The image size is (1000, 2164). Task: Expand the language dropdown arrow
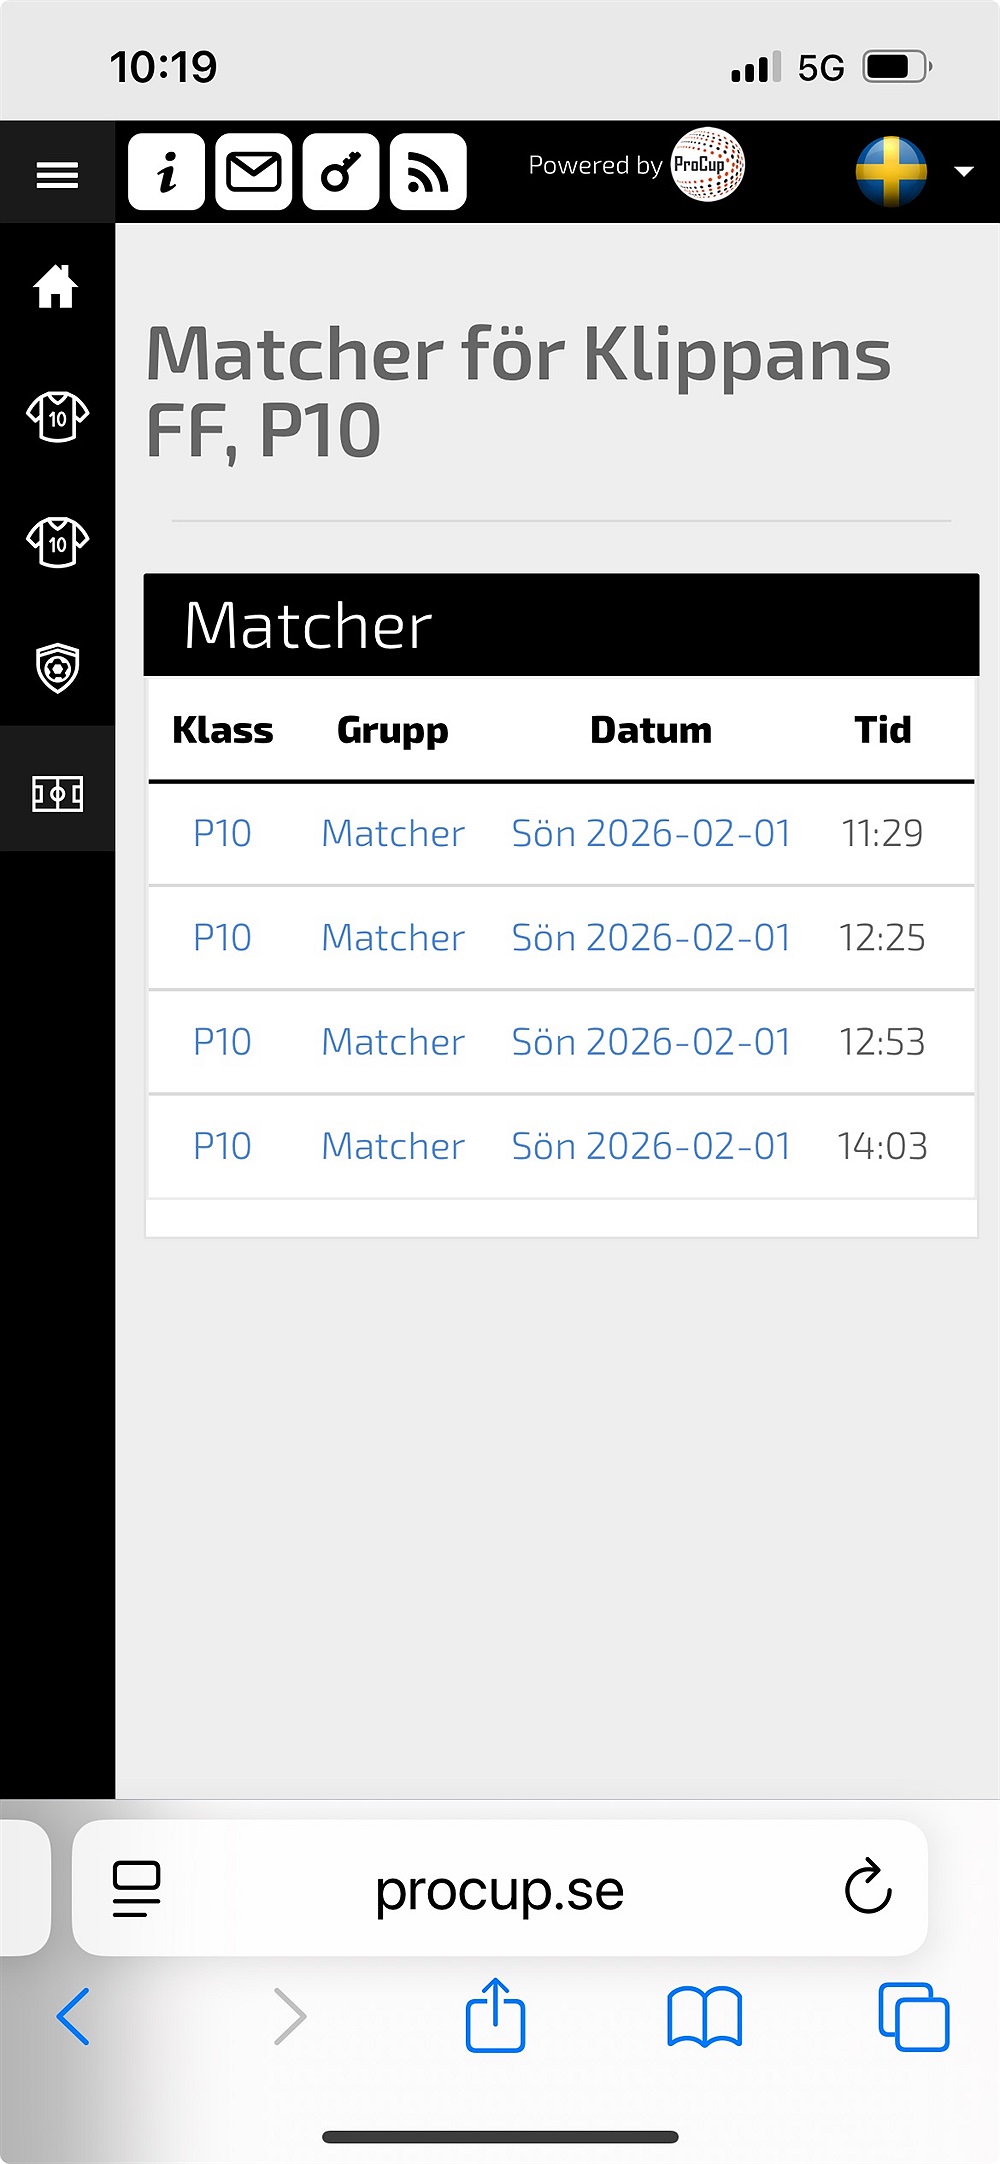click(x=964, y=172)
